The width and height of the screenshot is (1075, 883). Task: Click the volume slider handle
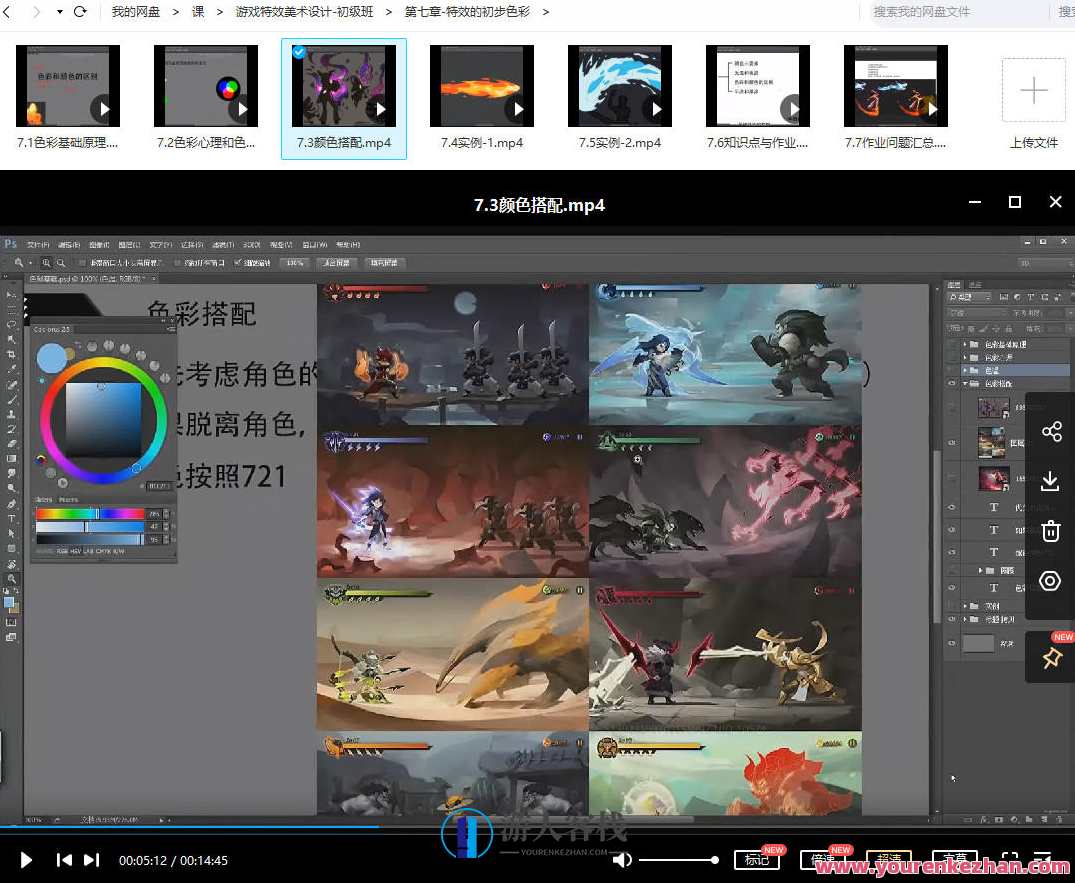click(714, 860)
